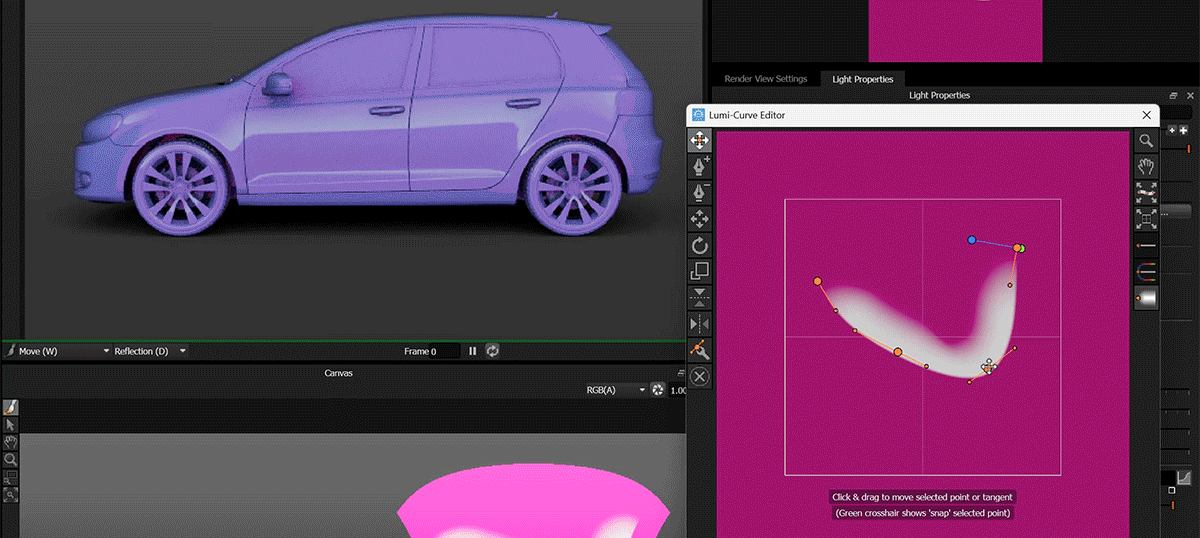
Task: Select the Remove Point pen tool
Action: tap(700, 191)
